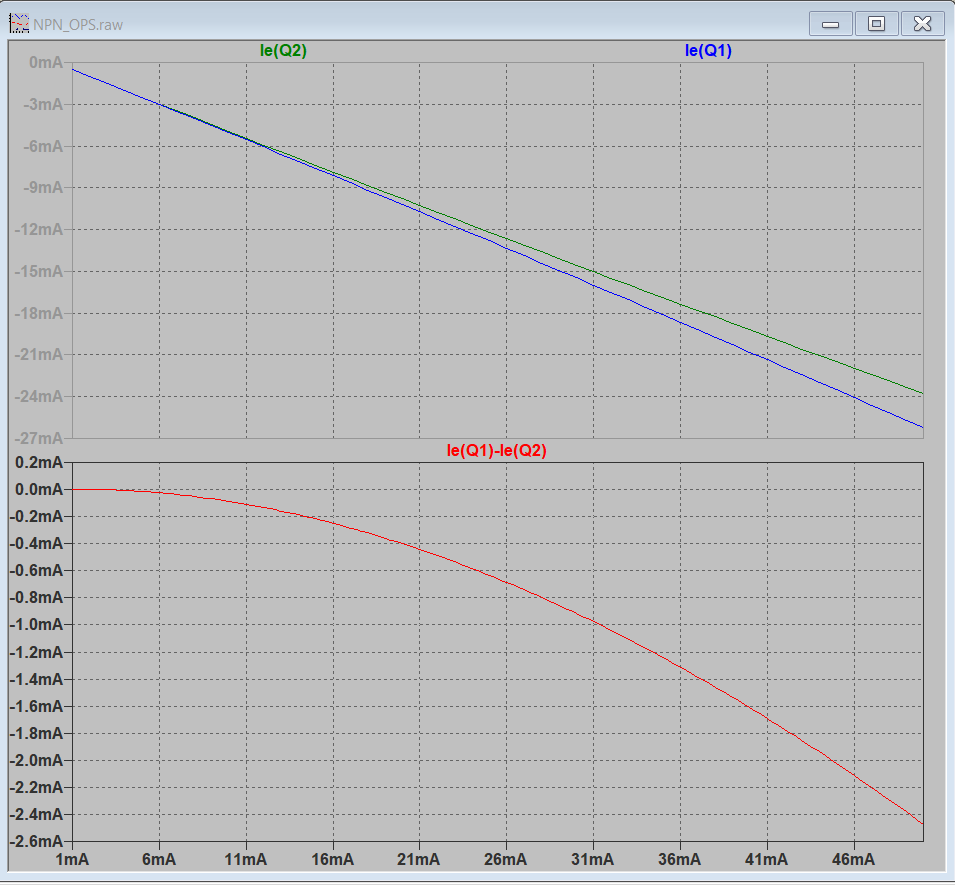Click the 36mA horizontal axis label
Screen dimensions: 955x885
tap(680, 859)
